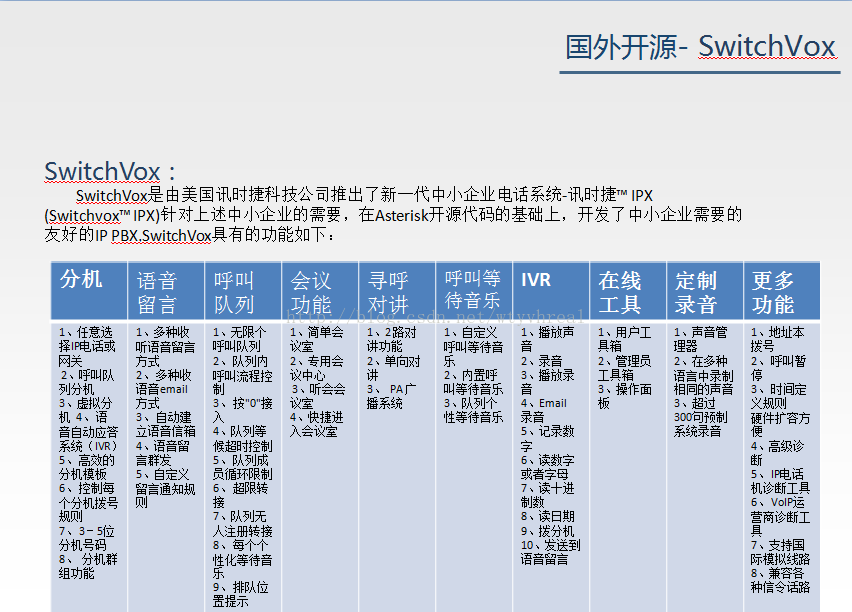Click "5、自定义留言通知规则" entry
Screen dimensions: 852x612
click(165, 488)
